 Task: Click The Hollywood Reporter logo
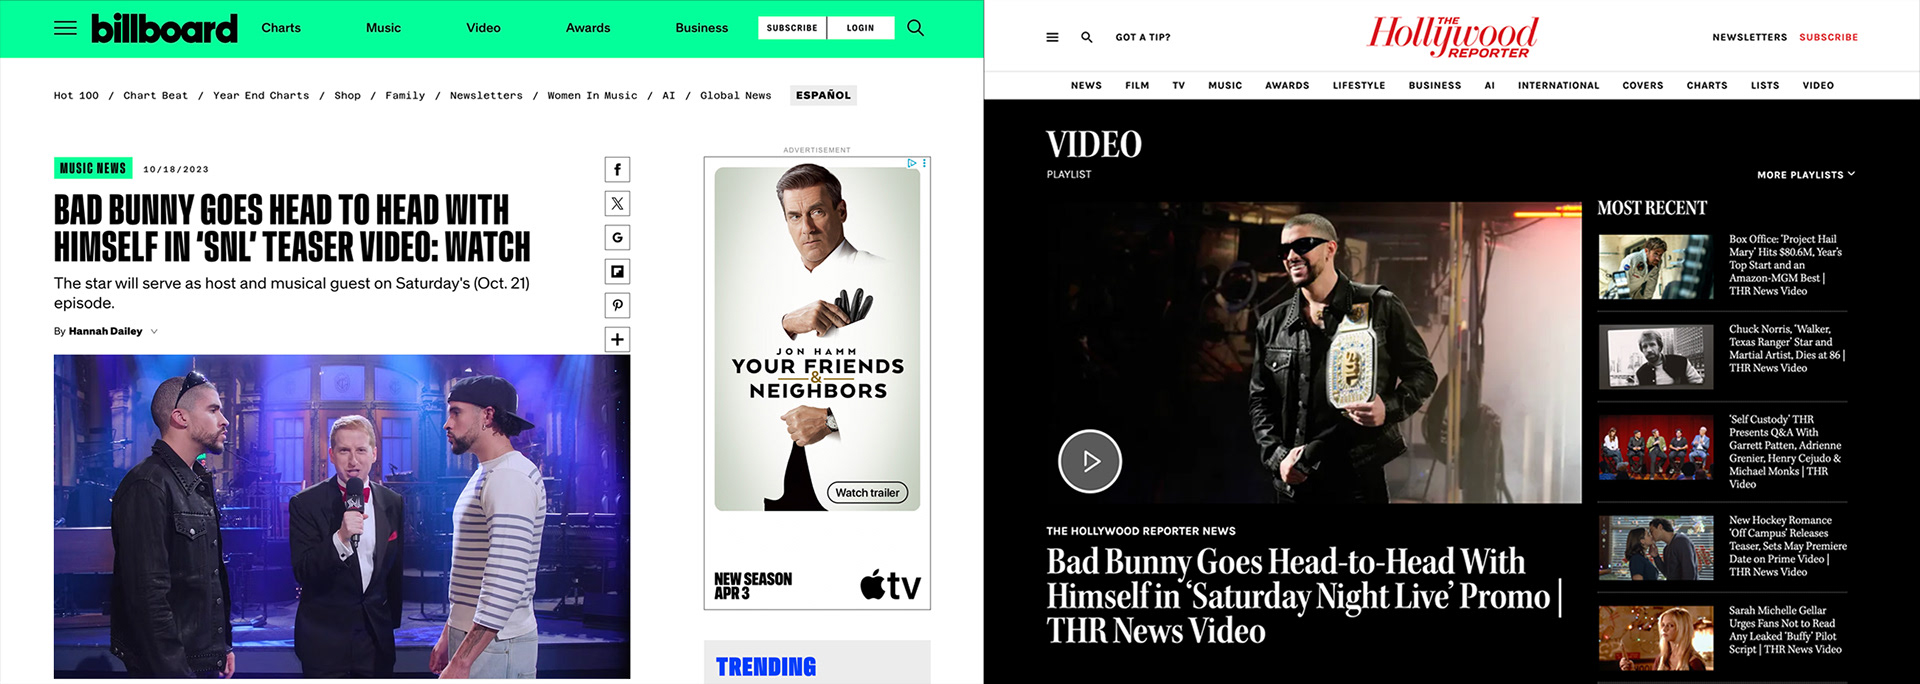(1452, 36)
